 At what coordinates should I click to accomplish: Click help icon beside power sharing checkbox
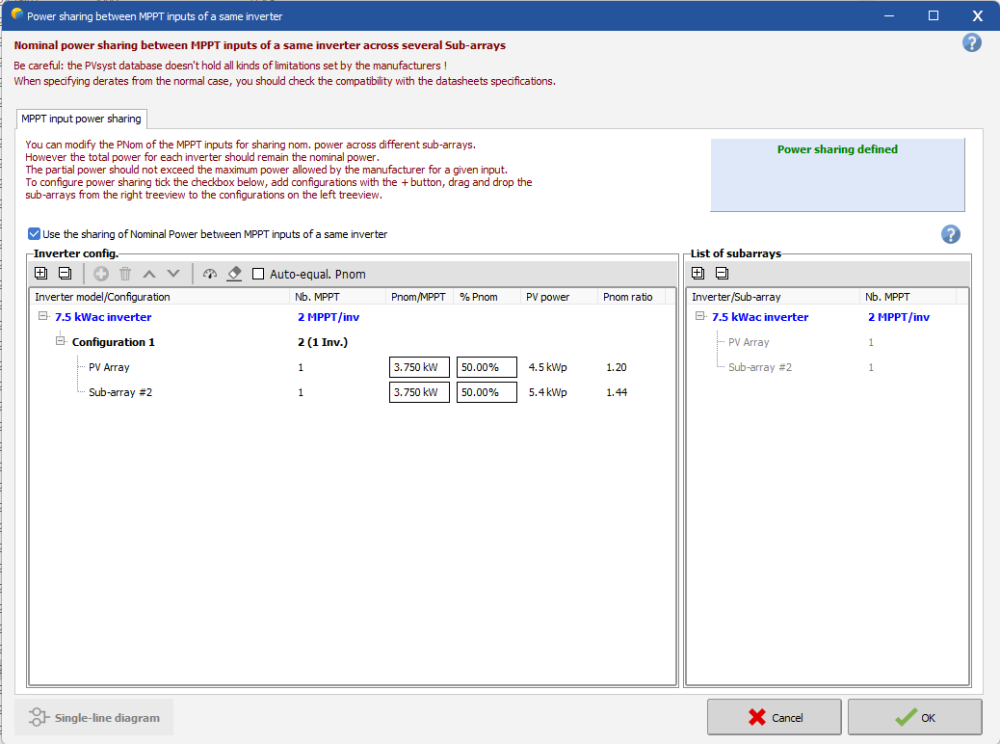[950, 234]
